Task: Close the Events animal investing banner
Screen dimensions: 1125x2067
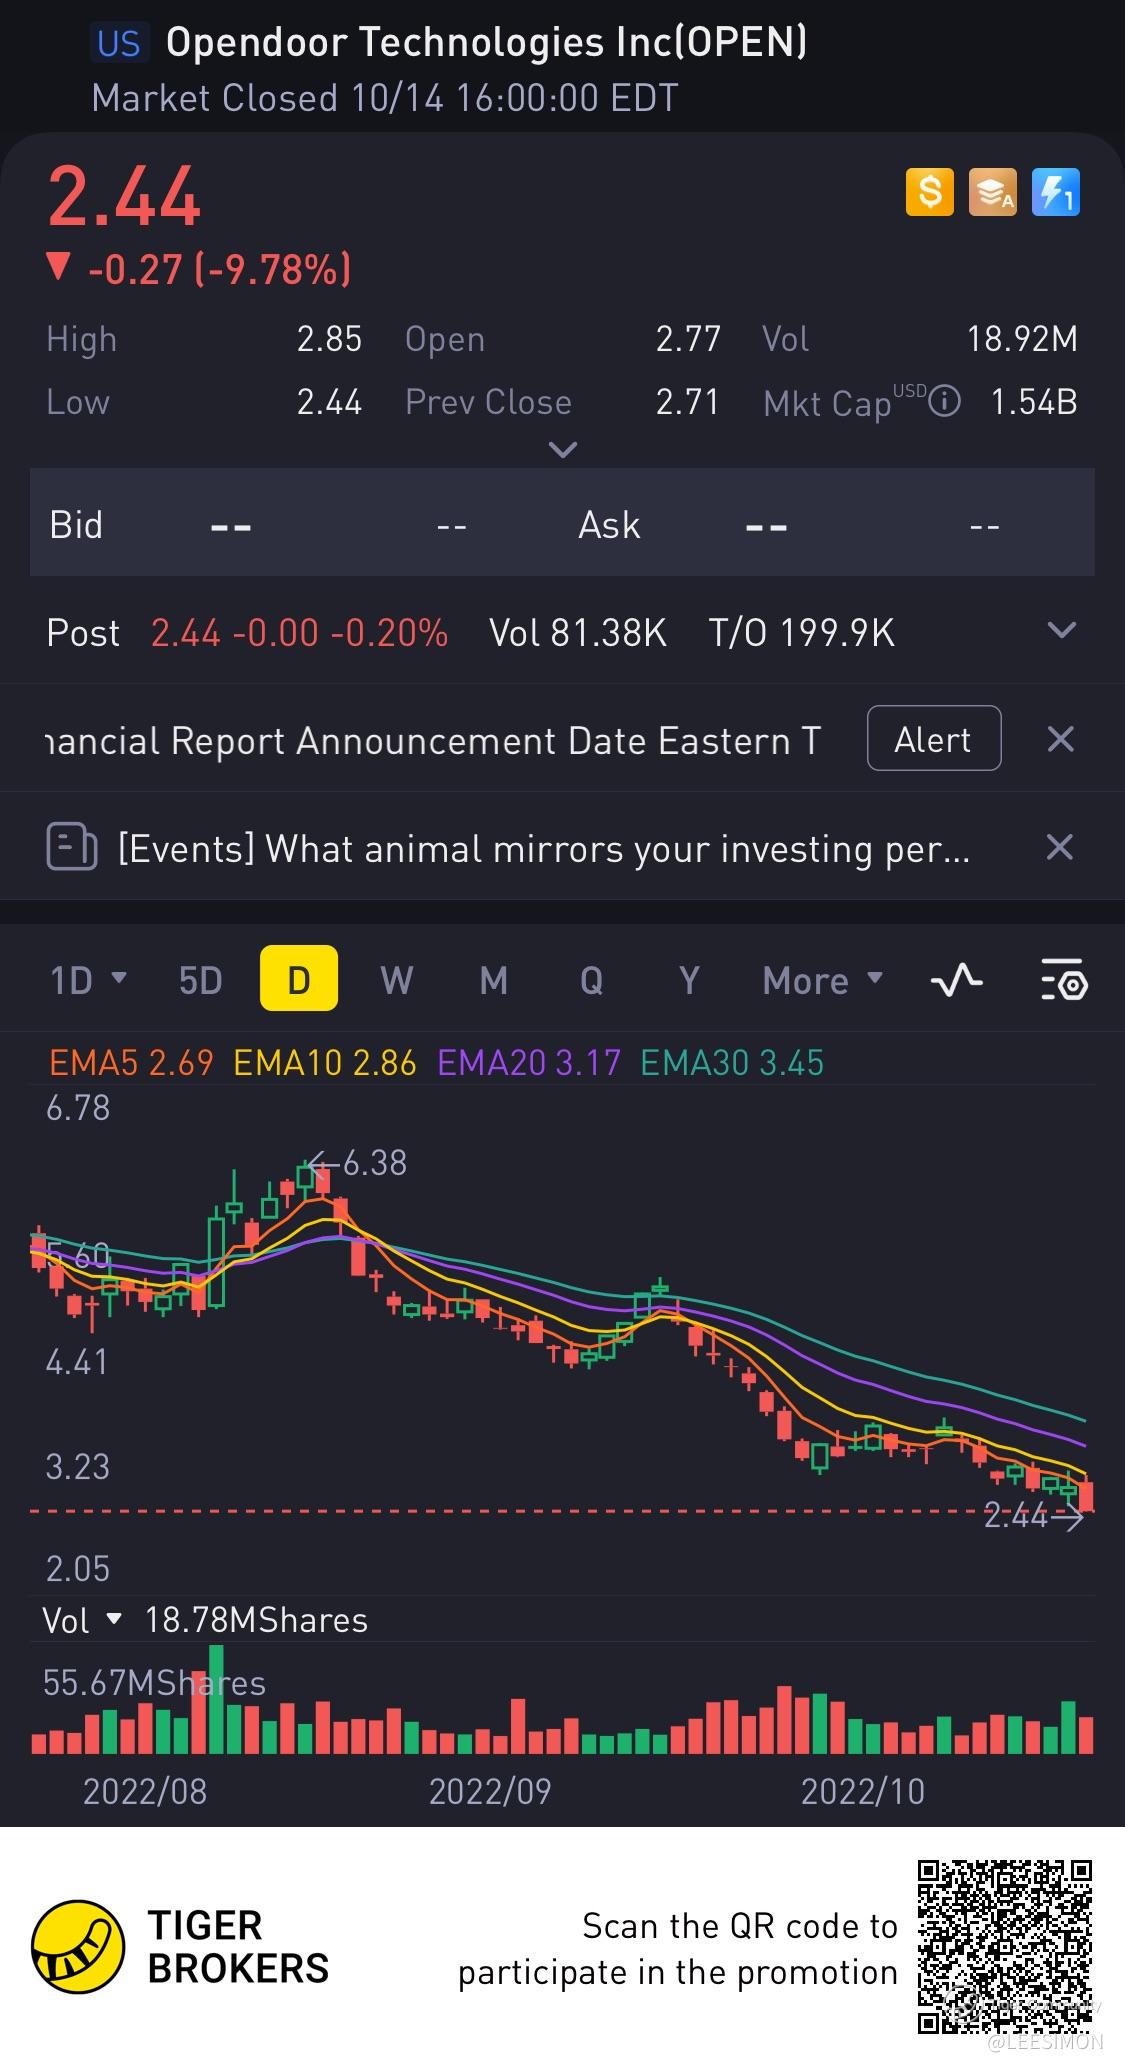Action: pyautogui.click(x=1060, y=848)
